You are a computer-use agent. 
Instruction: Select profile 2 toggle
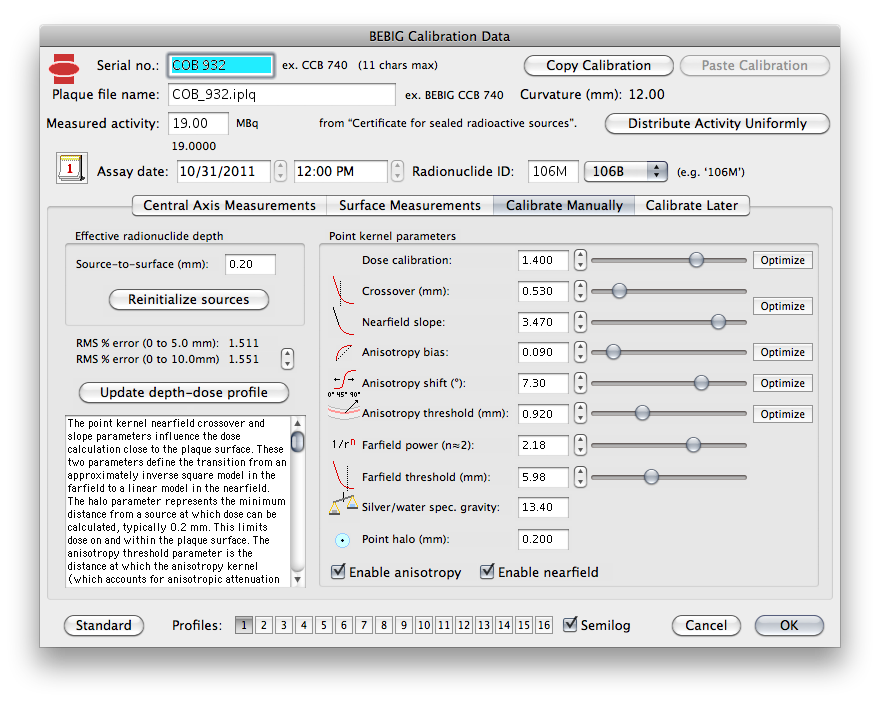pos(264,625)
